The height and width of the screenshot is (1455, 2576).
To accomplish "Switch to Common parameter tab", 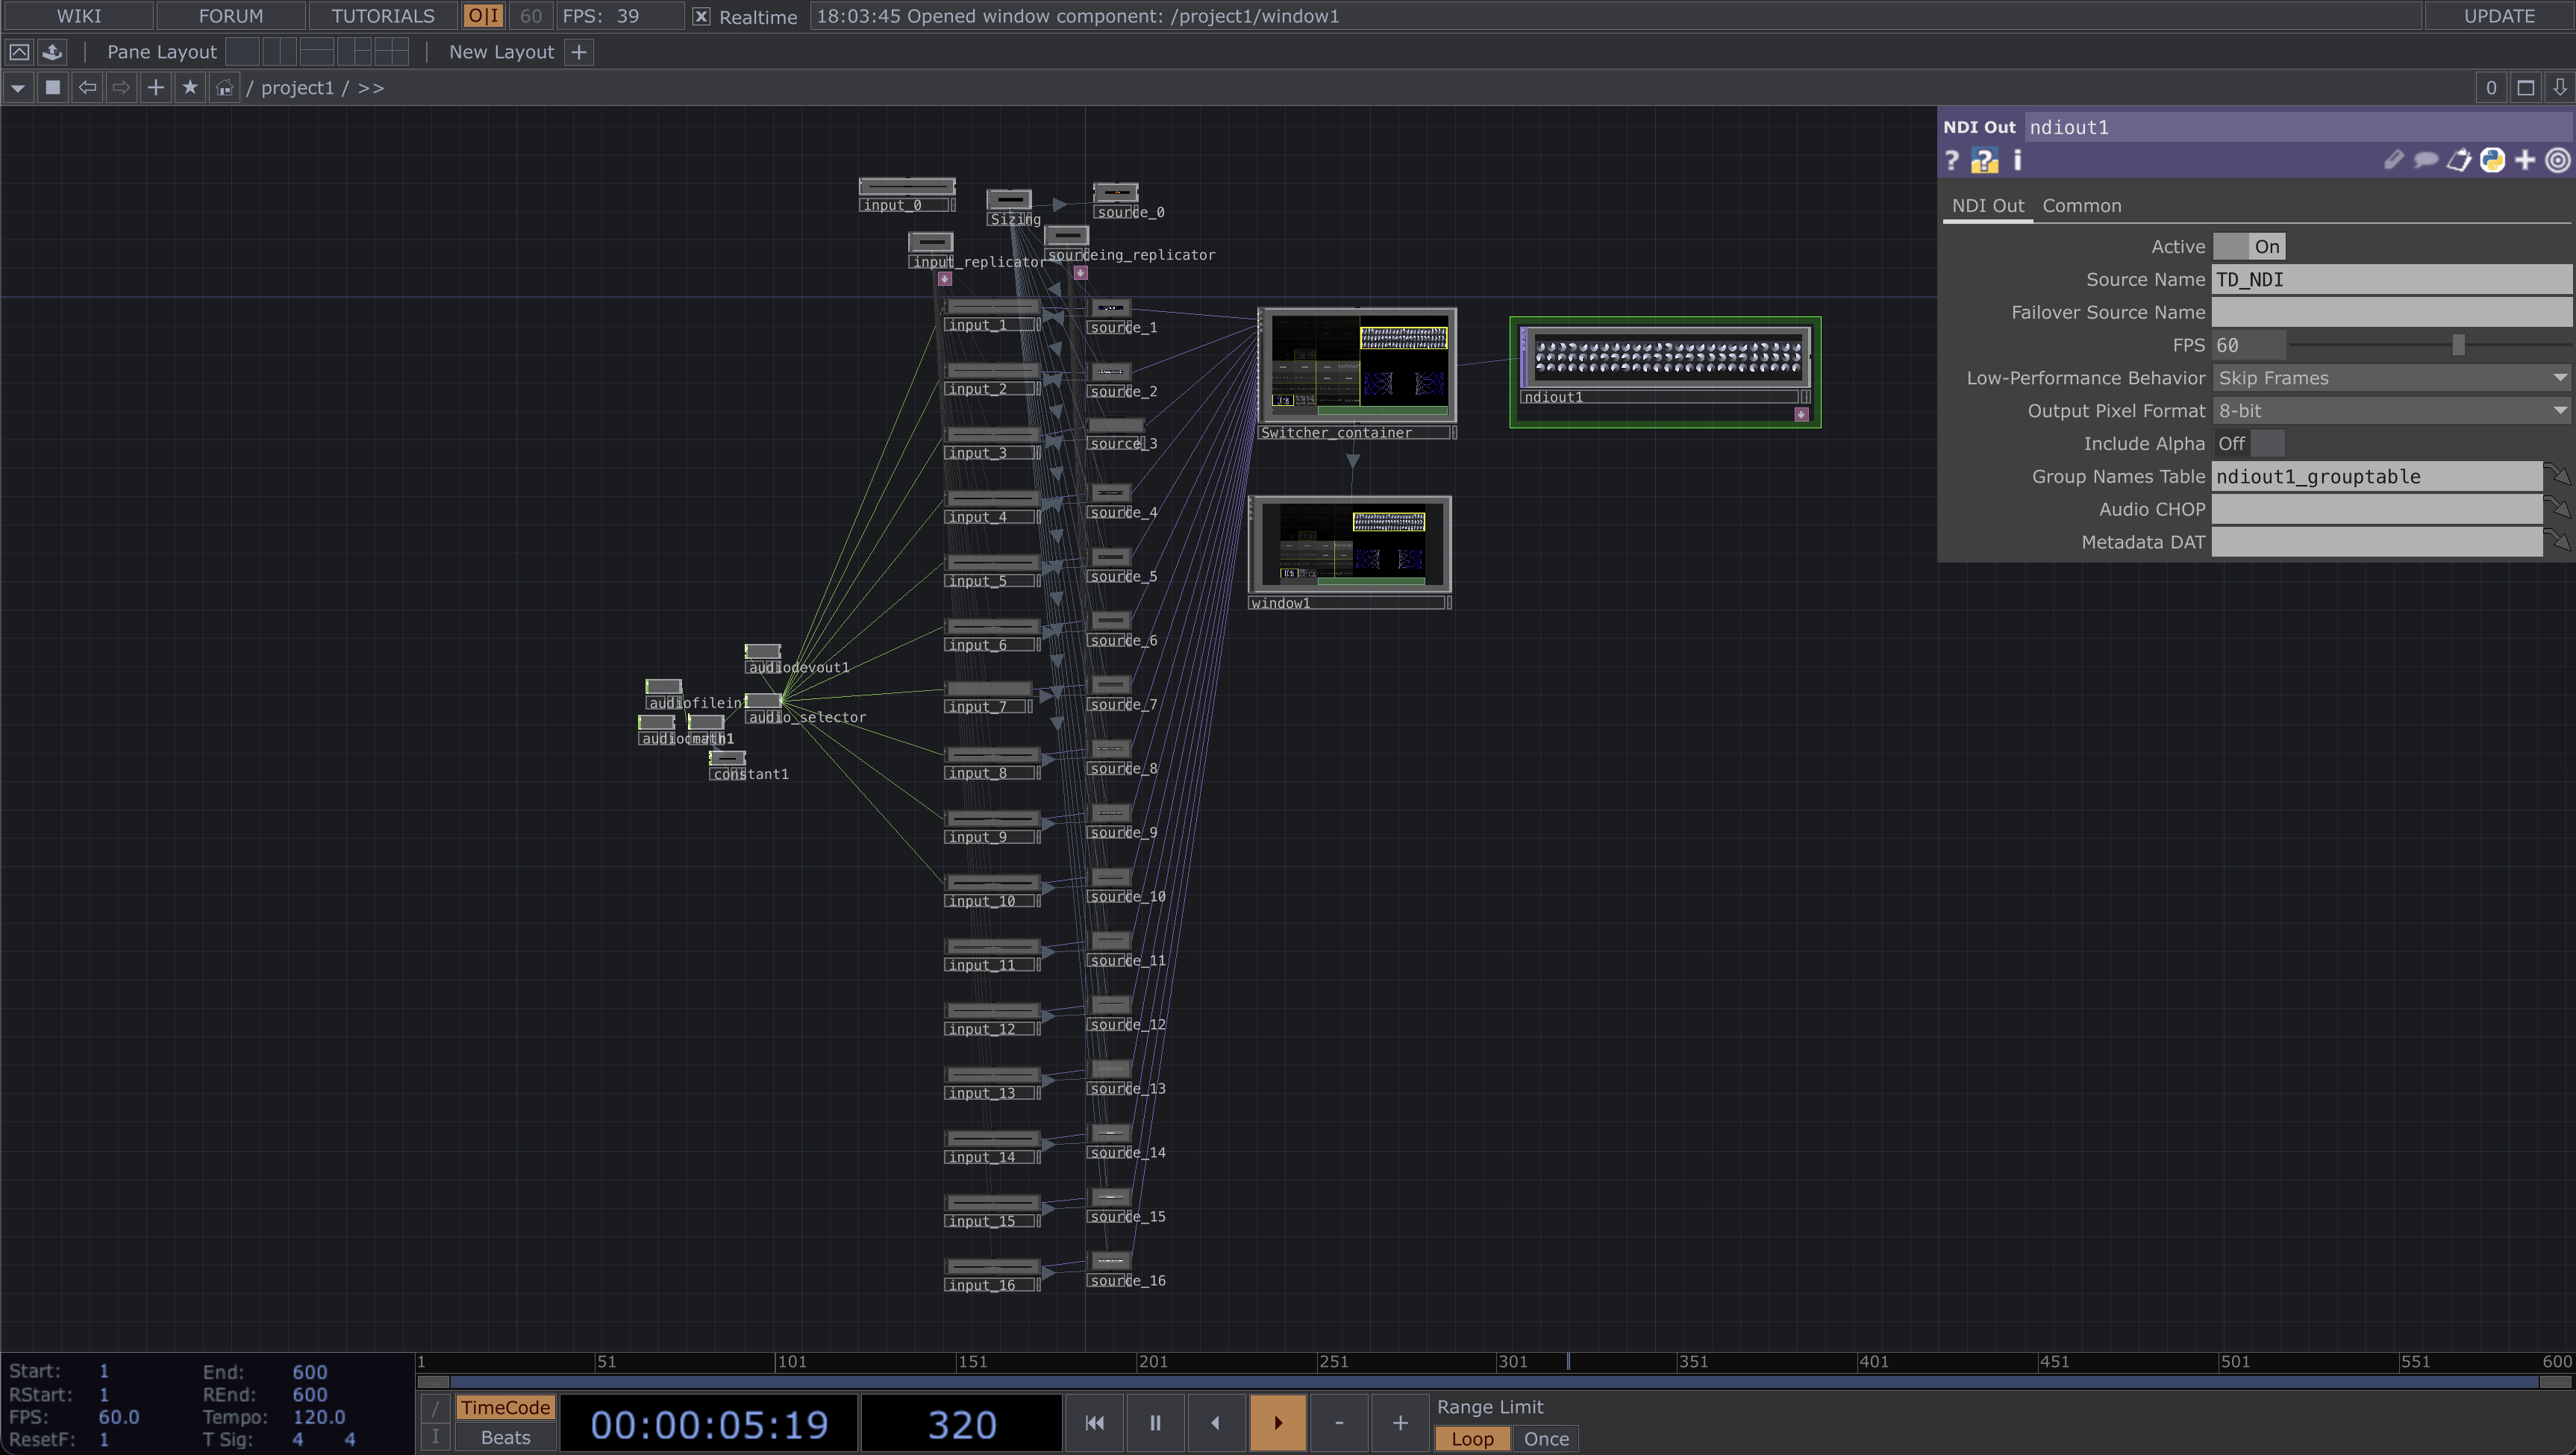I will [x=2081, y=205].
